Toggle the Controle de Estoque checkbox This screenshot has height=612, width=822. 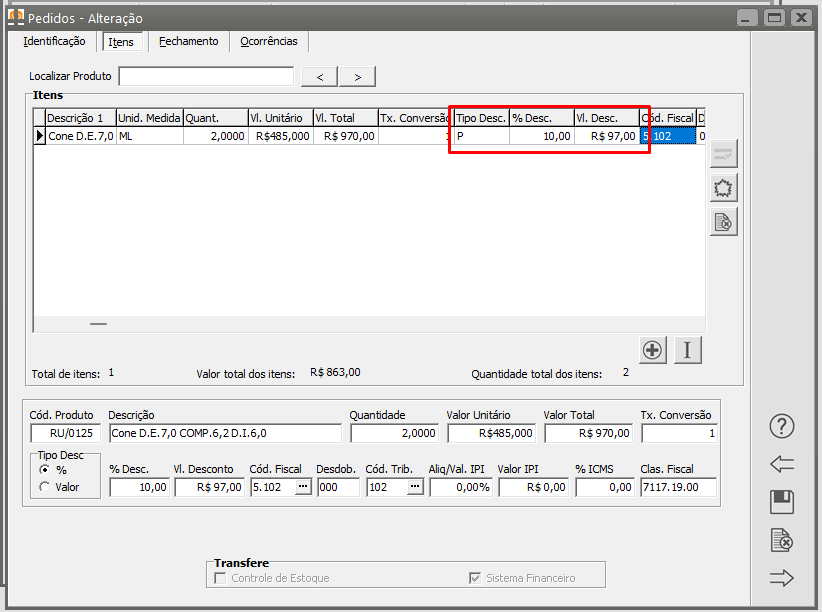[220, 578]
